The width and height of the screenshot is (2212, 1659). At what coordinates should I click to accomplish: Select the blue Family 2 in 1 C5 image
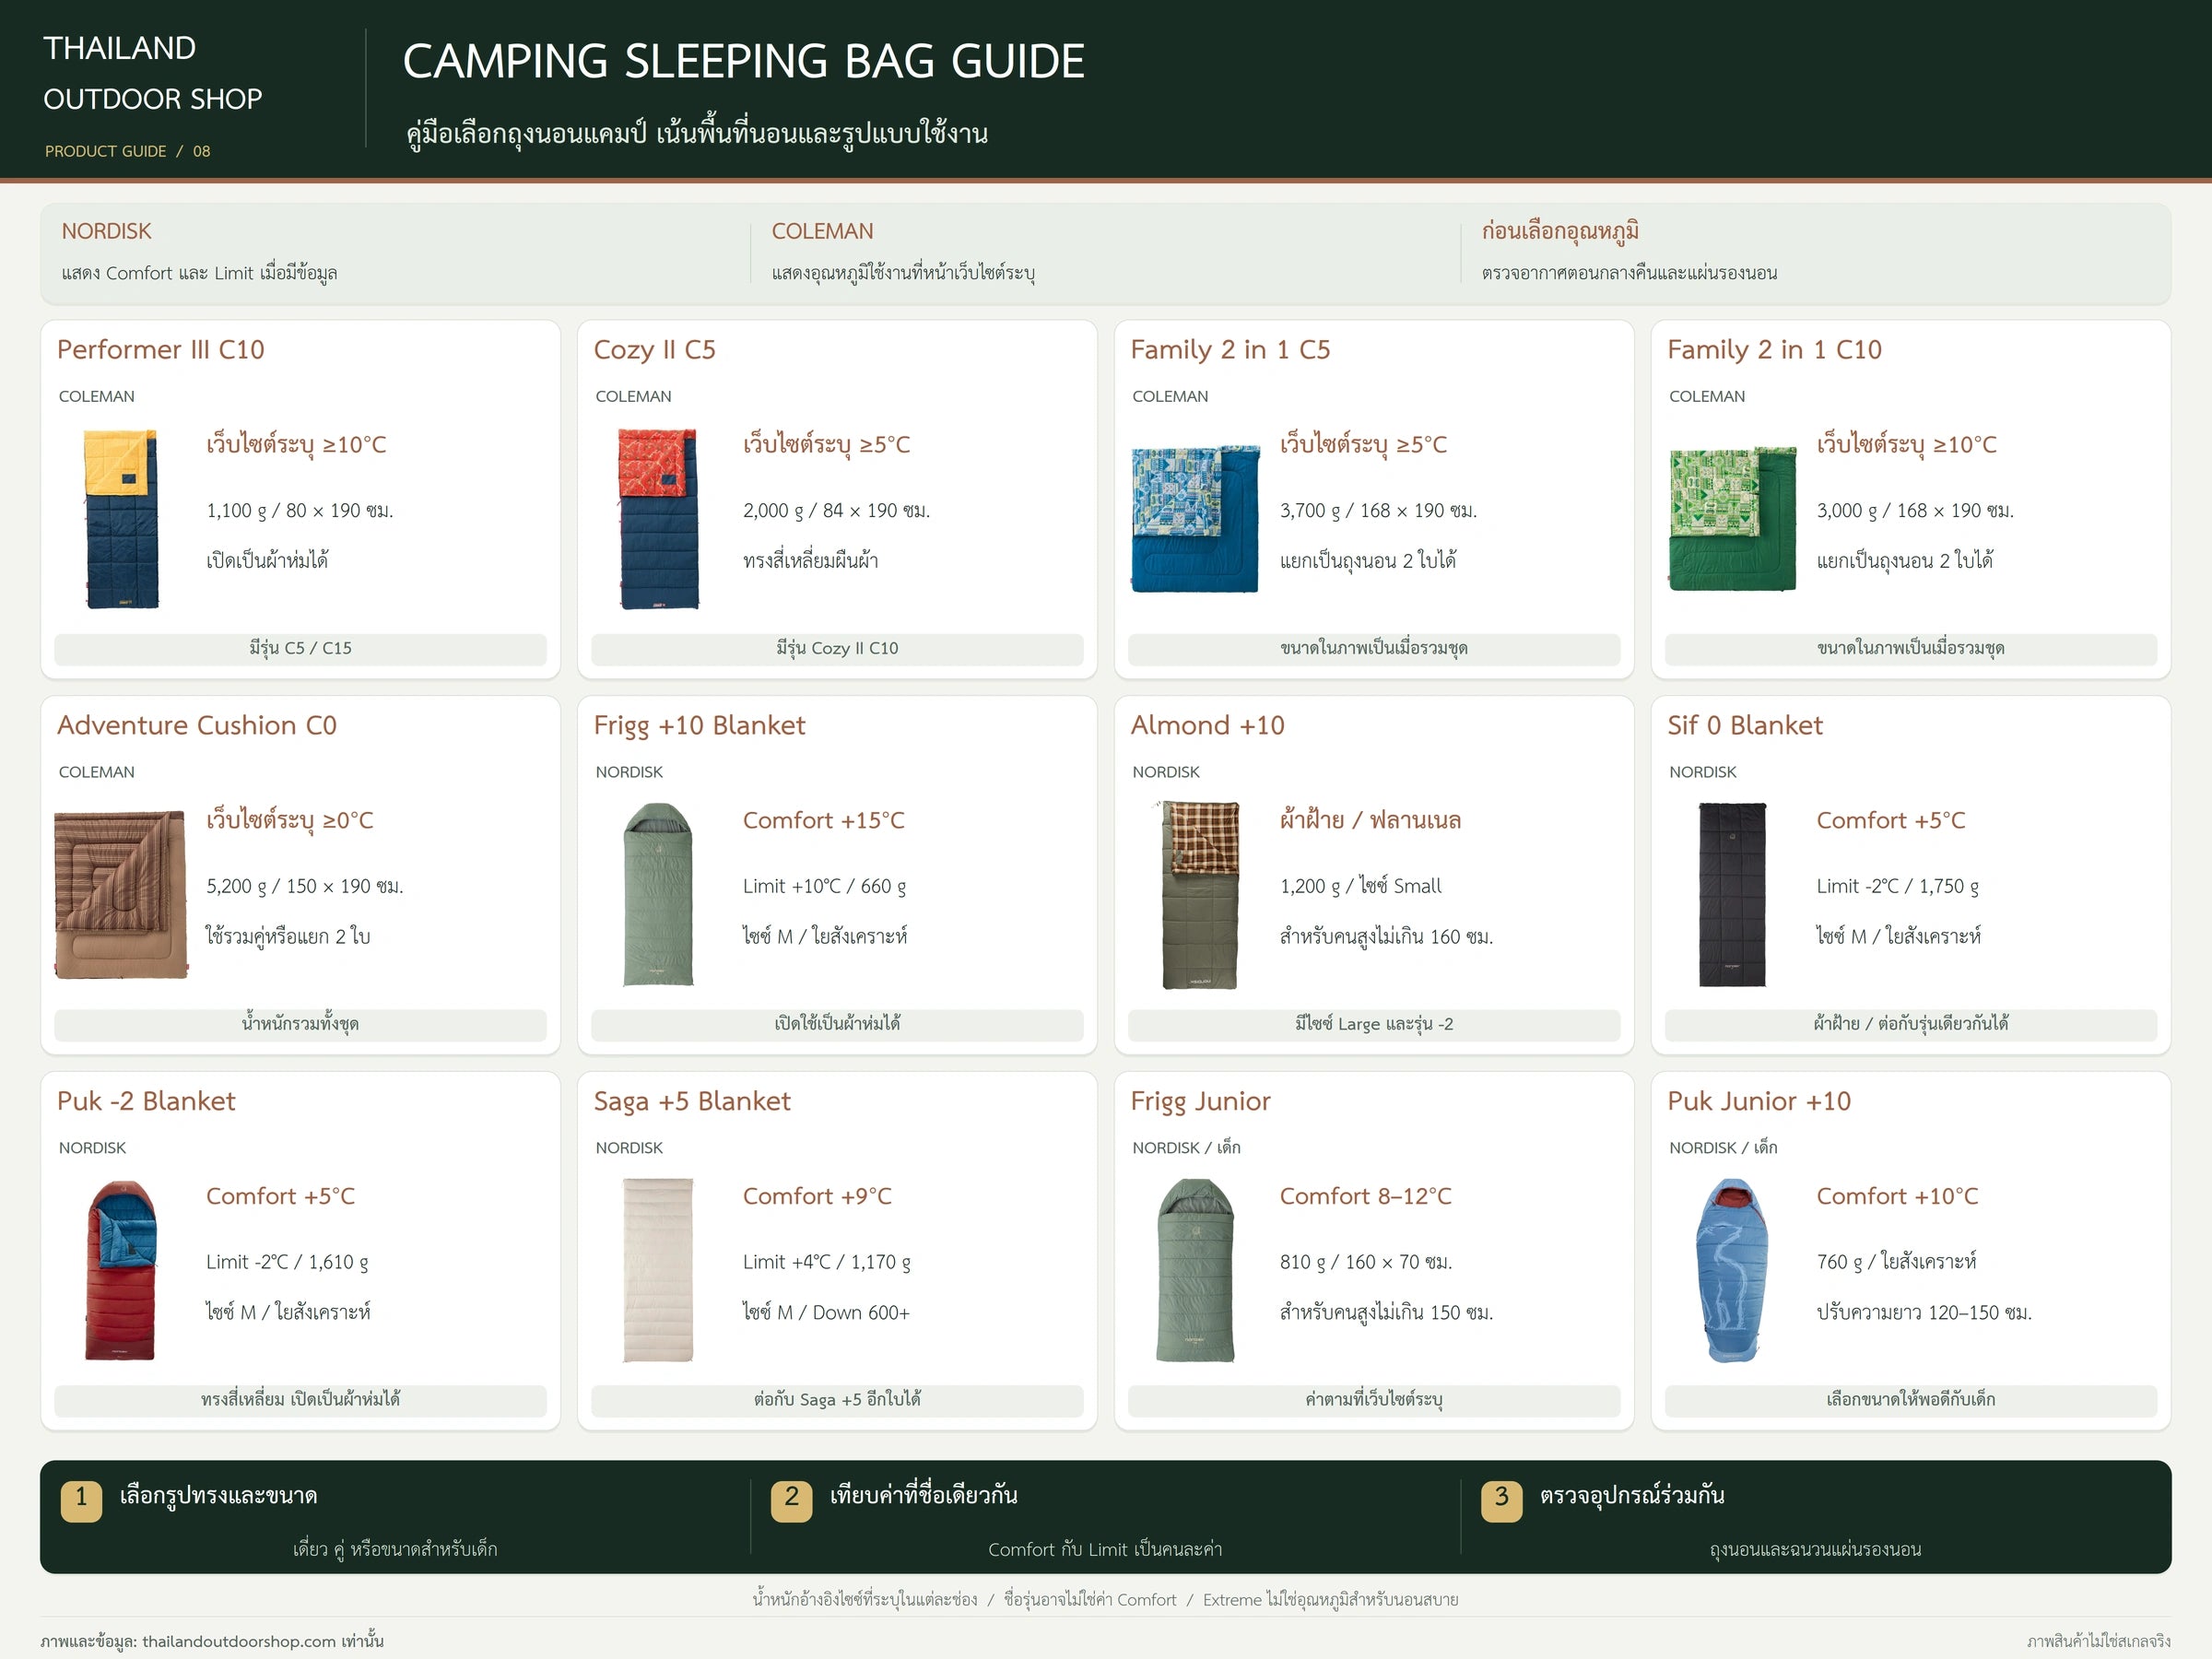coord(1195,518)
